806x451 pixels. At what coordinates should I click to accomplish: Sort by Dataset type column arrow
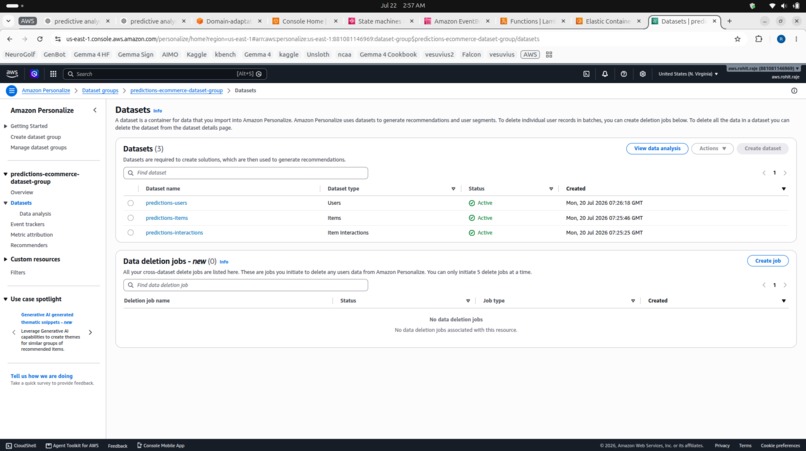[453, 189]
